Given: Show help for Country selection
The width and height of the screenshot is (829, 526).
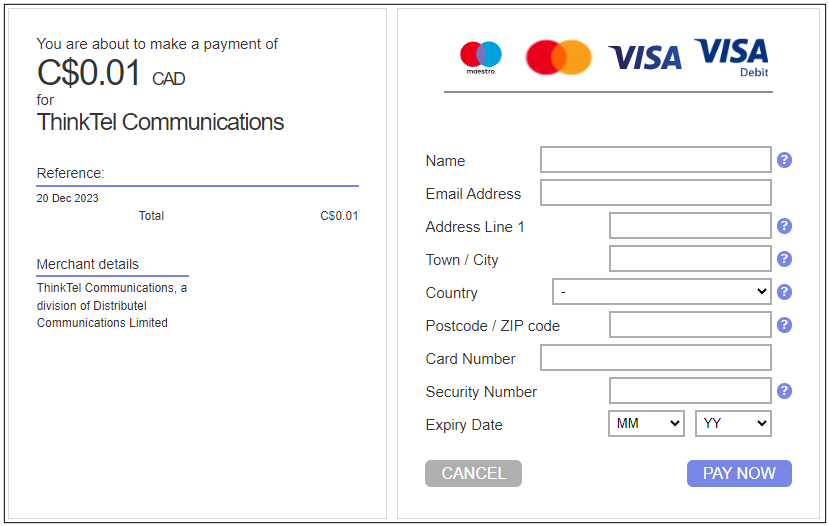Looking at the screenshot, I should tap(785, 292).
